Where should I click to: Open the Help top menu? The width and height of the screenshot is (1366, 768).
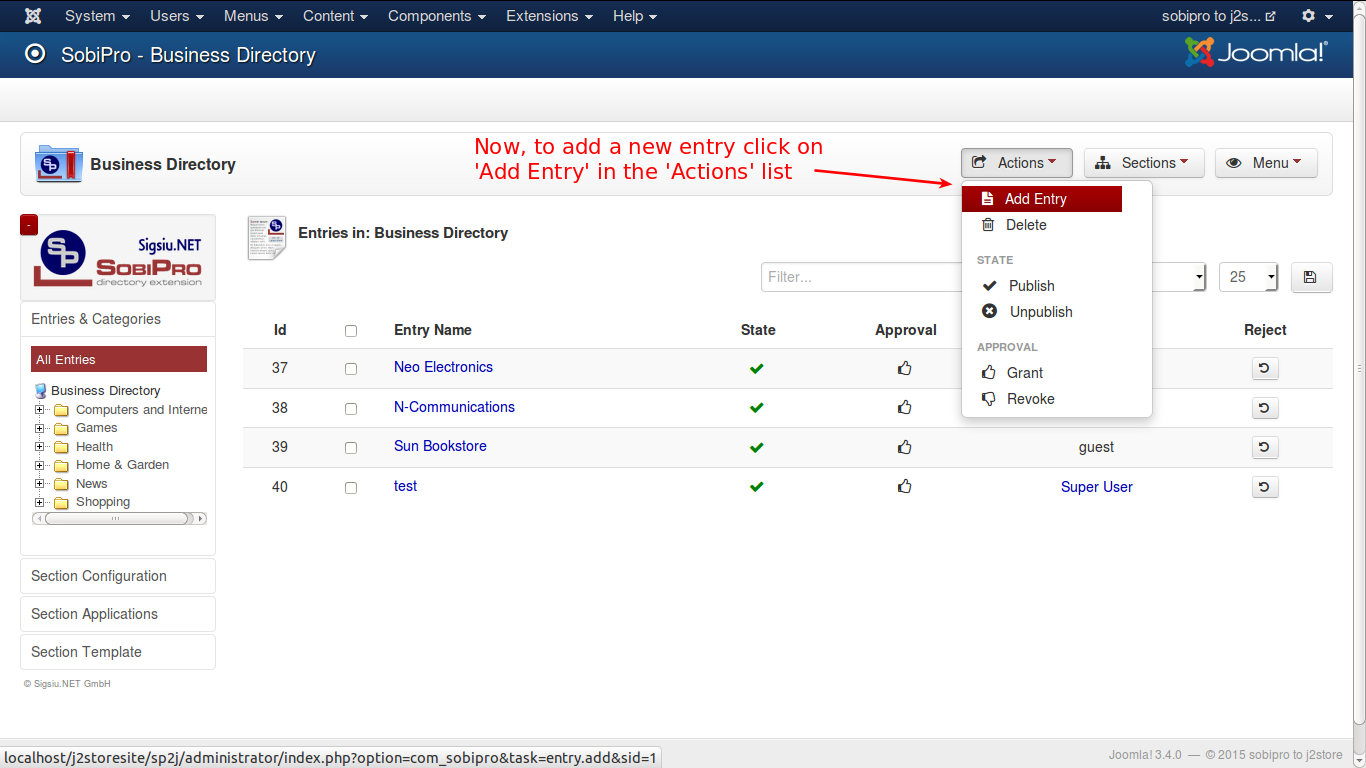(635, 16)
